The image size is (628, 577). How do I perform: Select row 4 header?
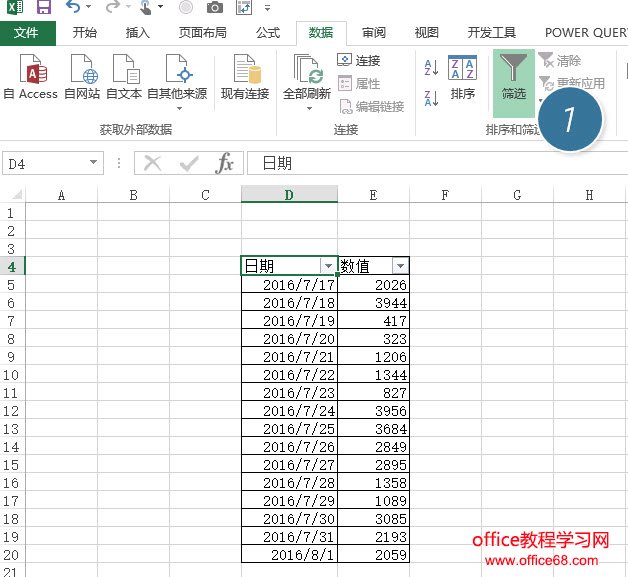pyautogui.click(x=12, y=267)
